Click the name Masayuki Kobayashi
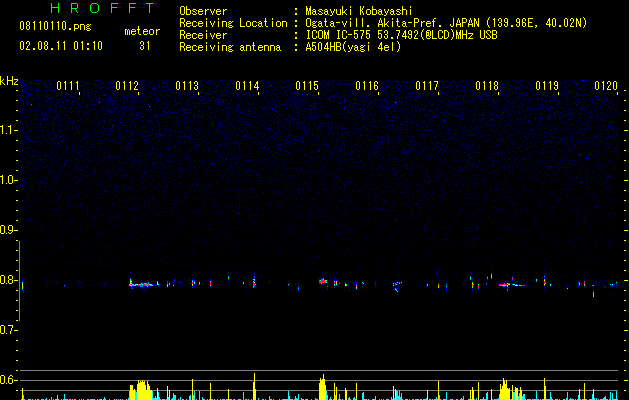629x400 pixels. pos(359,11)
